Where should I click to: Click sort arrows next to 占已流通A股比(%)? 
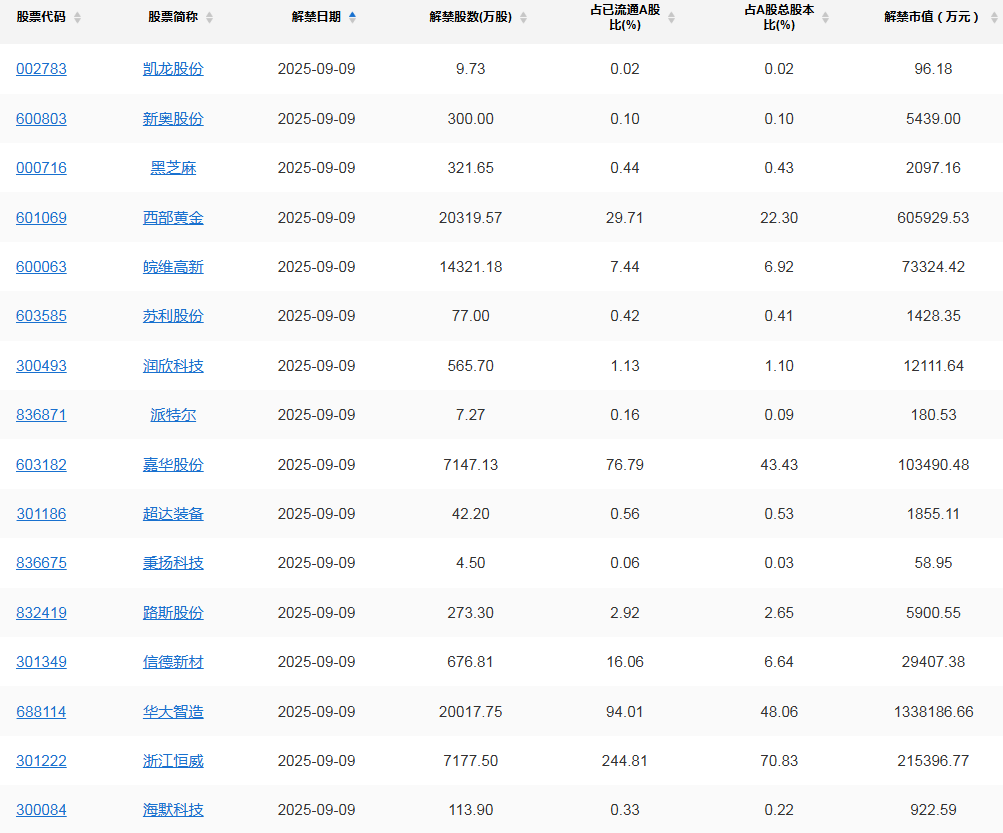(671, 18)
